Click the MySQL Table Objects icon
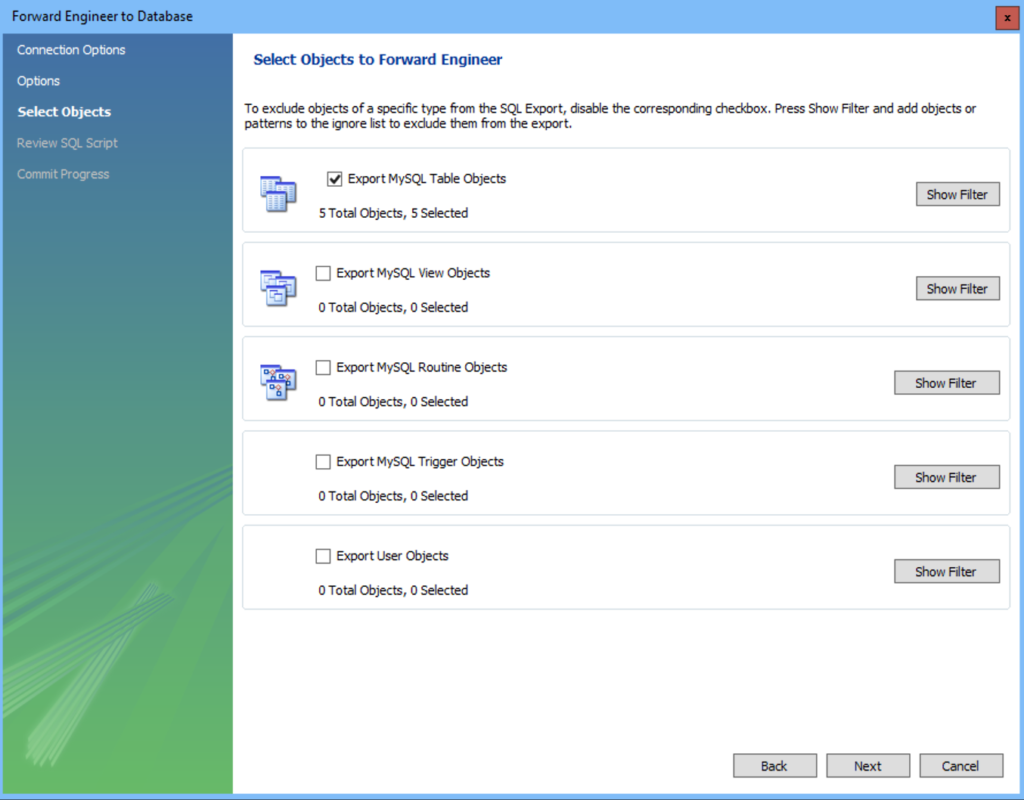The image size is (1024, 800). point(278,194)
